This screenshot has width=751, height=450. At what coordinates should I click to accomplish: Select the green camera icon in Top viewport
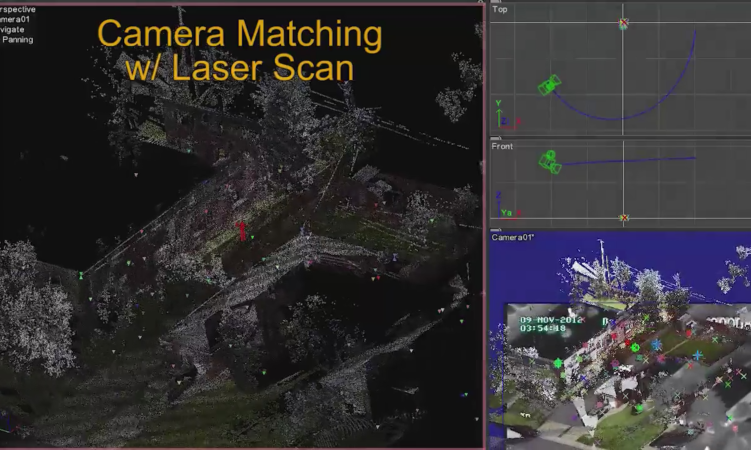(549, 86)
